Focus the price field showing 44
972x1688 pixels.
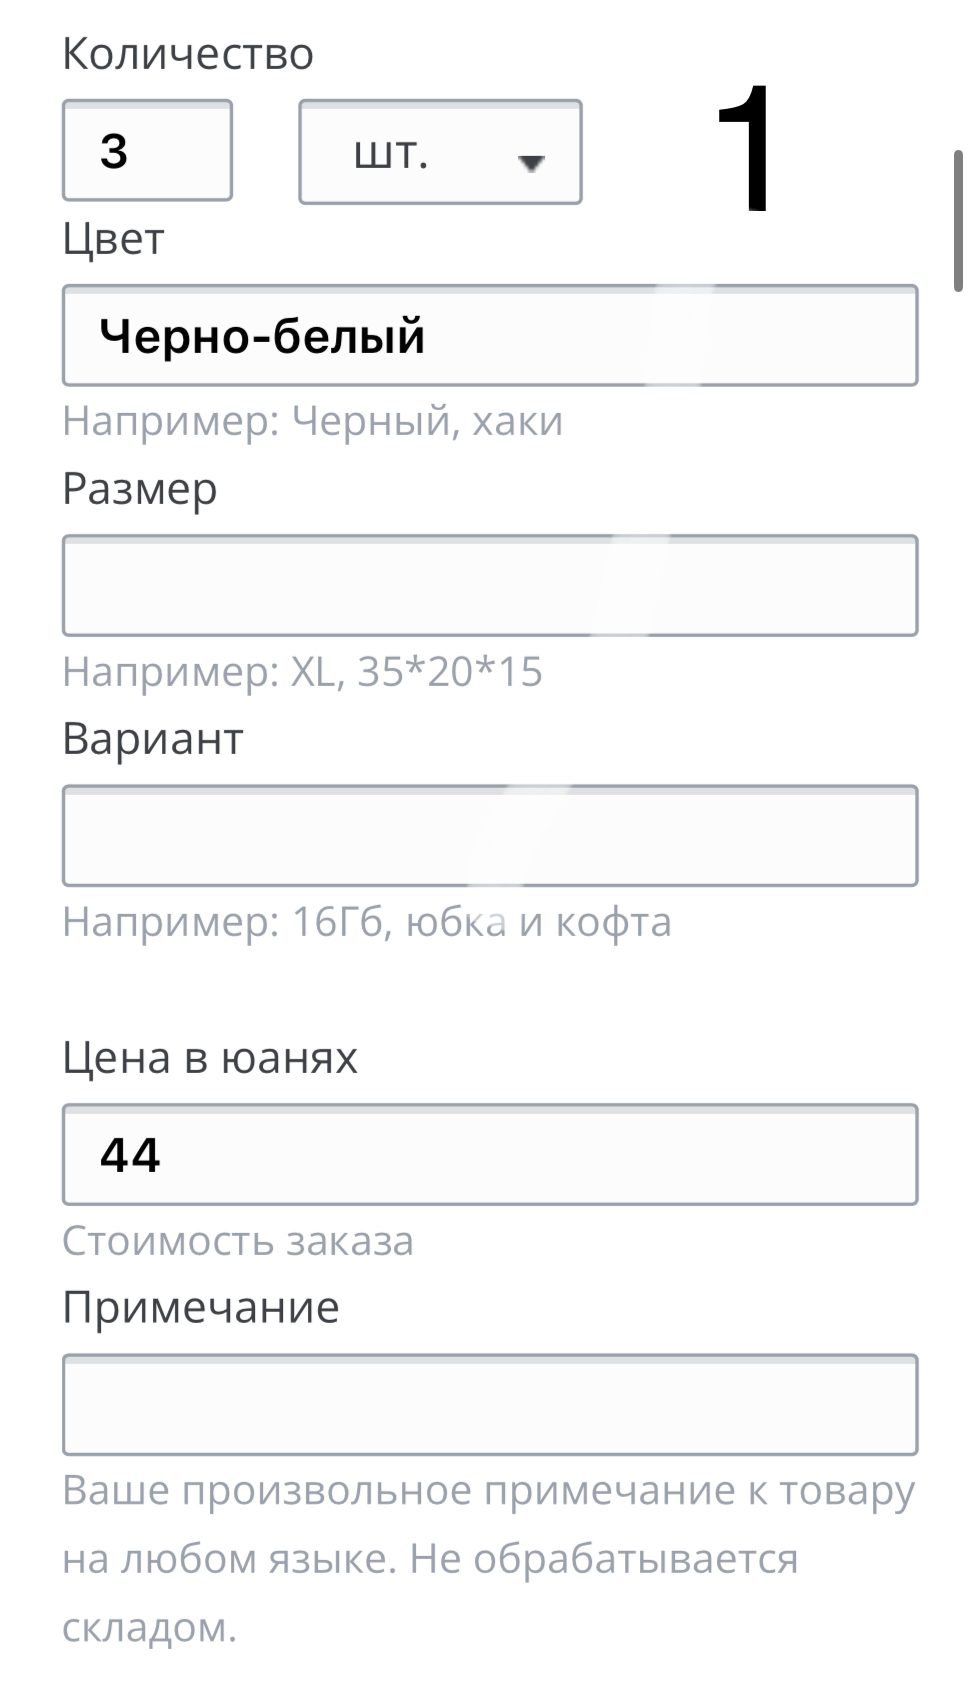pos(489,1155)
